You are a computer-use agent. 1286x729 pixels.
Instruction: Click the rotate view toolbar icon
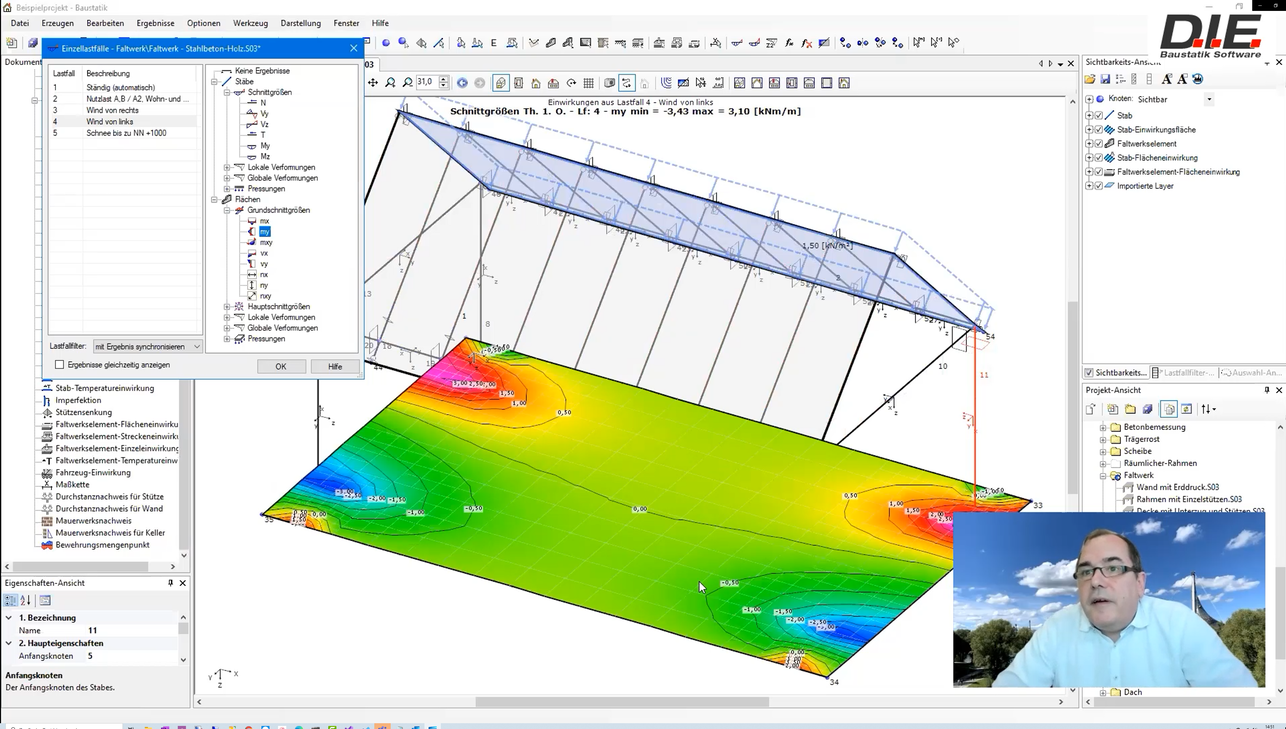tap(571, 83)
